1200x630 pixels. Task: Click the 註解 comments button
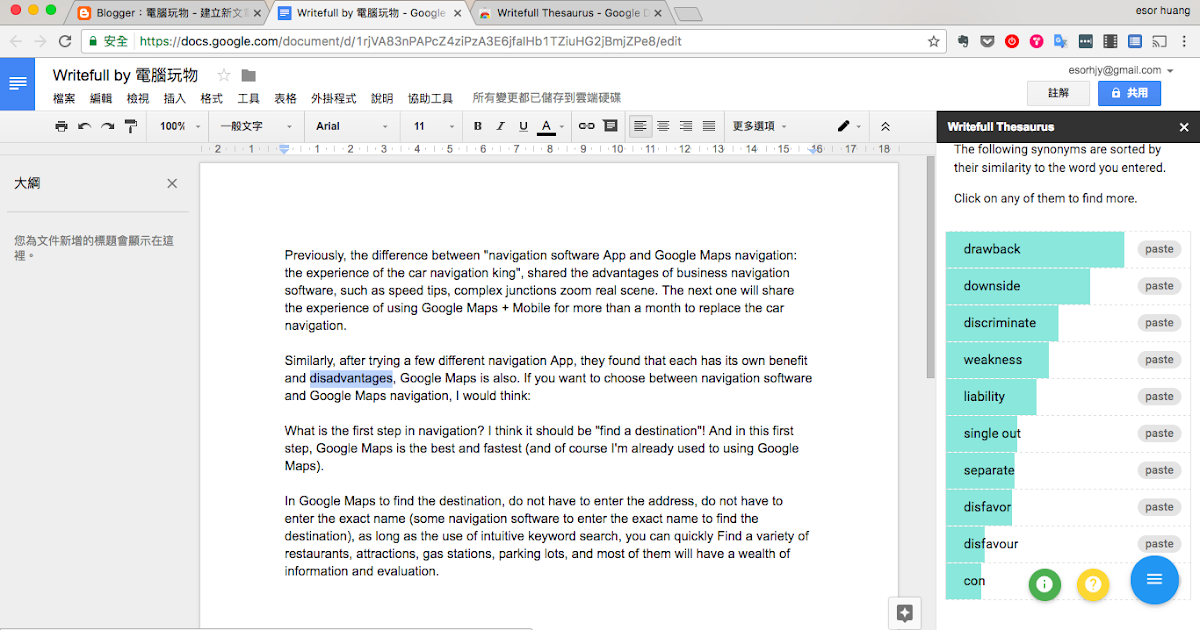[1058, 93]
